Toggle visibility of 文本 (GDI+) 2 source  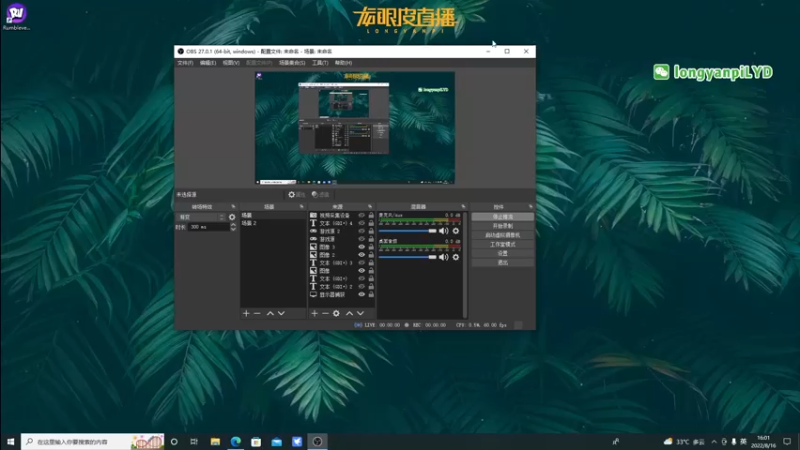(362, 287)
